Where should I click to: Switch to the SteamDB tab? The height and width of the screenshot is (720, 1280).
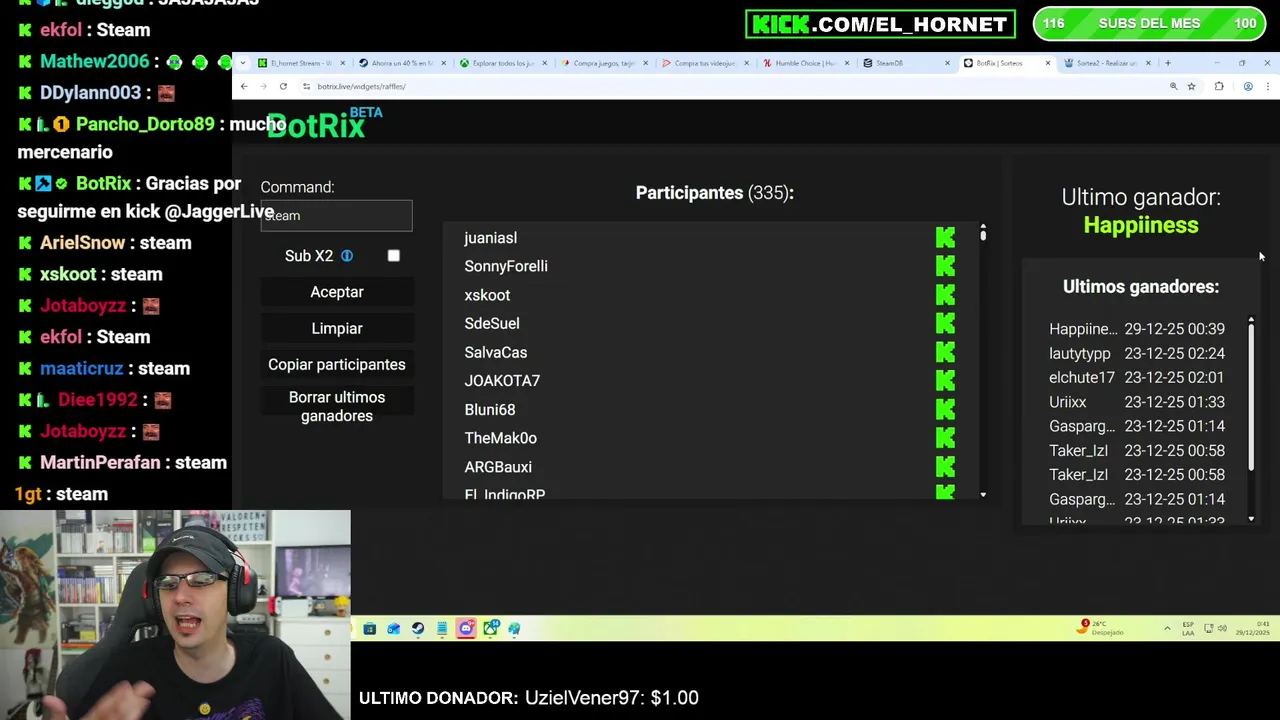tap(906, 63)
